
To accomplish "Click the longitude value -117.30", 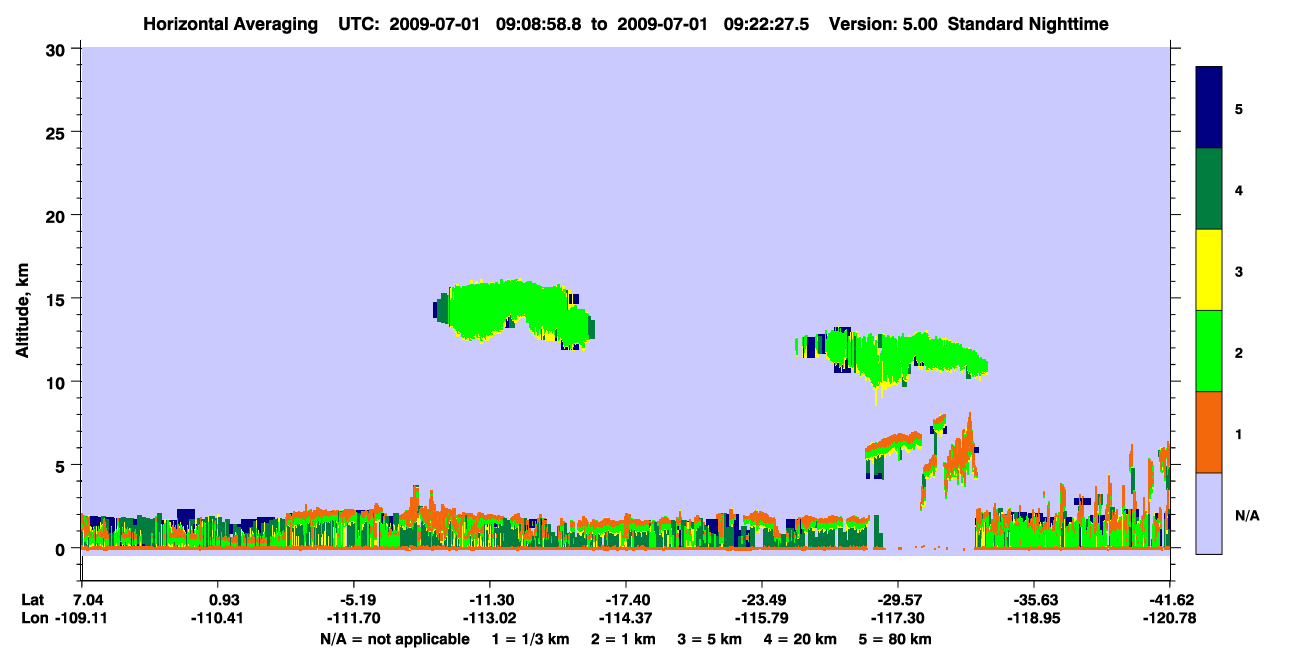I will click(897, 618).
